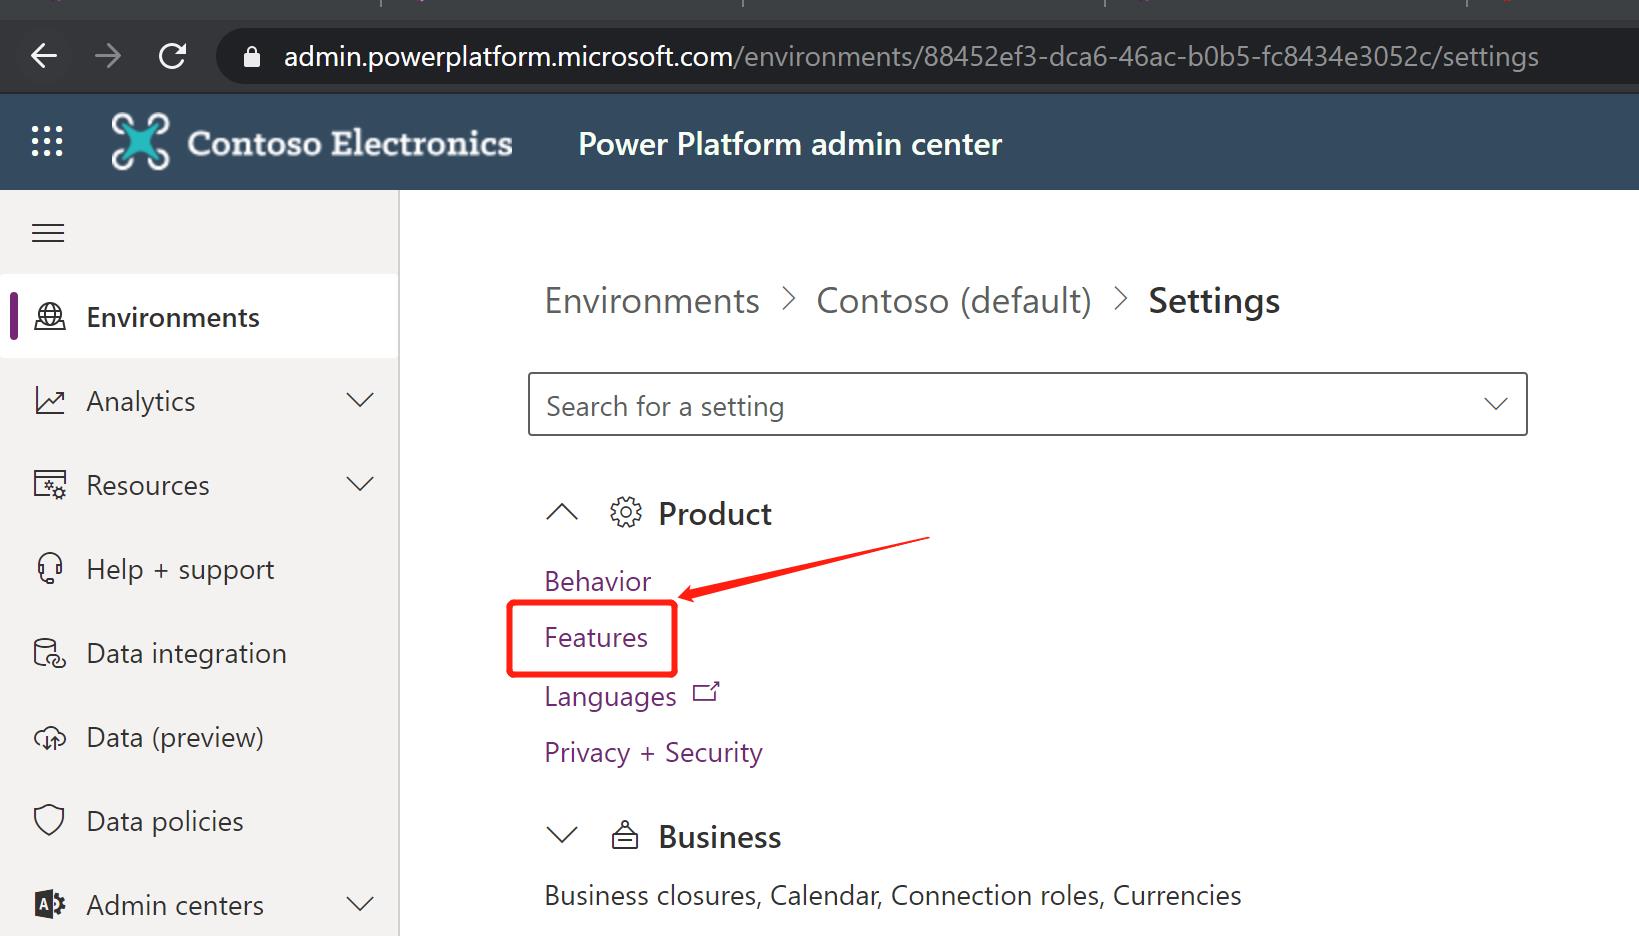Click the Data (preview) cloud icon
This screenshot has width=1639, height=936.
(50, 738)
